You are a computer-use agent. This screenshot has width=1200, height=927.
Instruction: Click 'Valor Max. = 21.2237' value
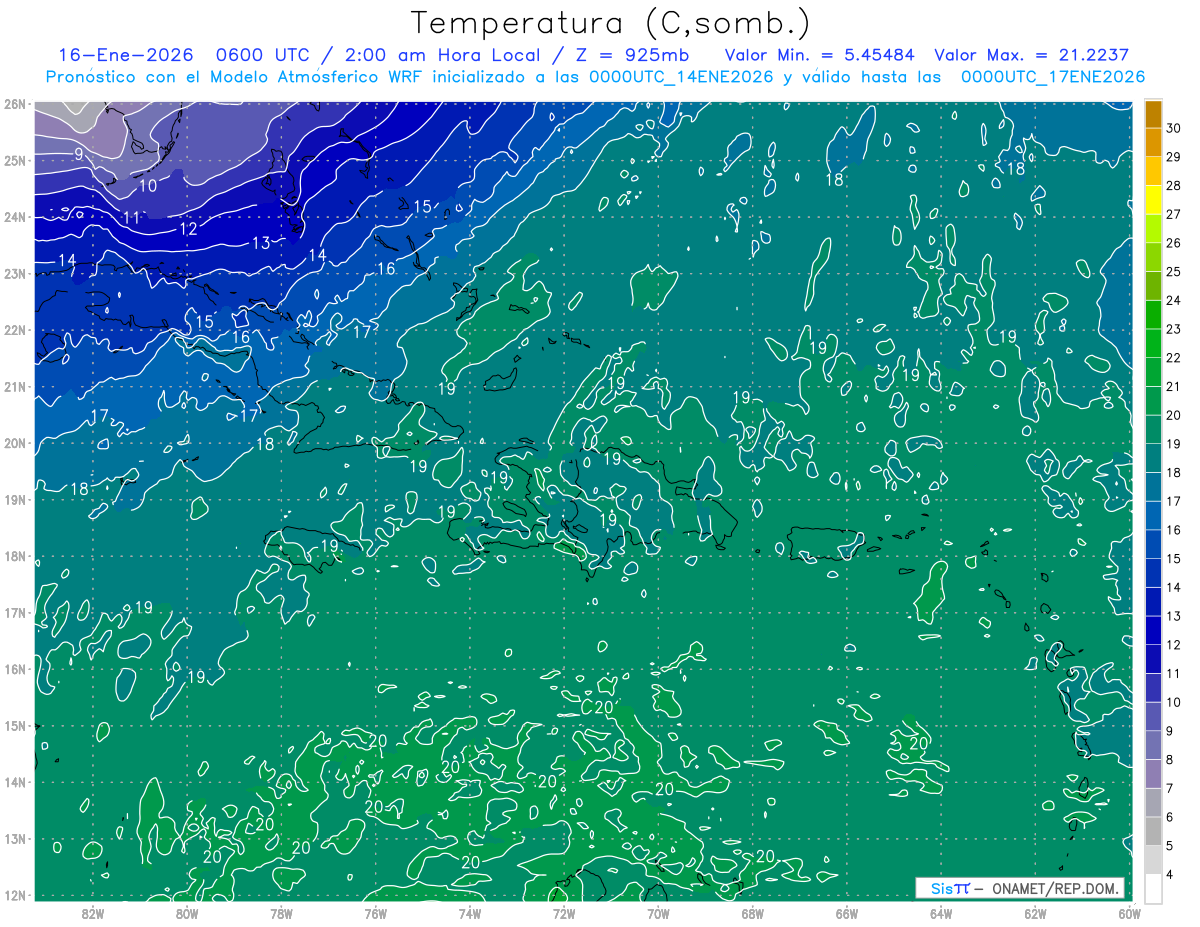pos(1031,56)
